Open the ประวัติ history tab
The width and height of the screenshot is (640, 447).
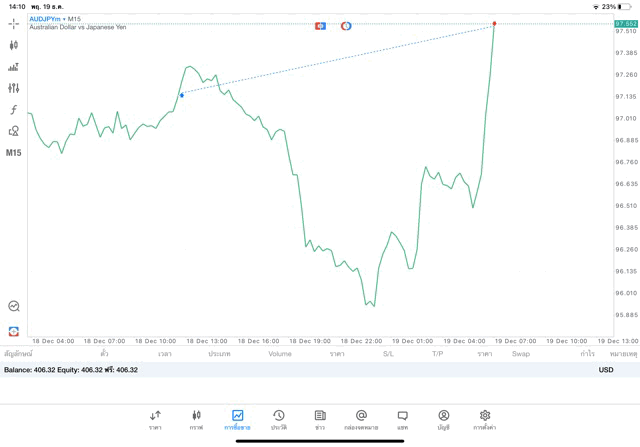279,419
